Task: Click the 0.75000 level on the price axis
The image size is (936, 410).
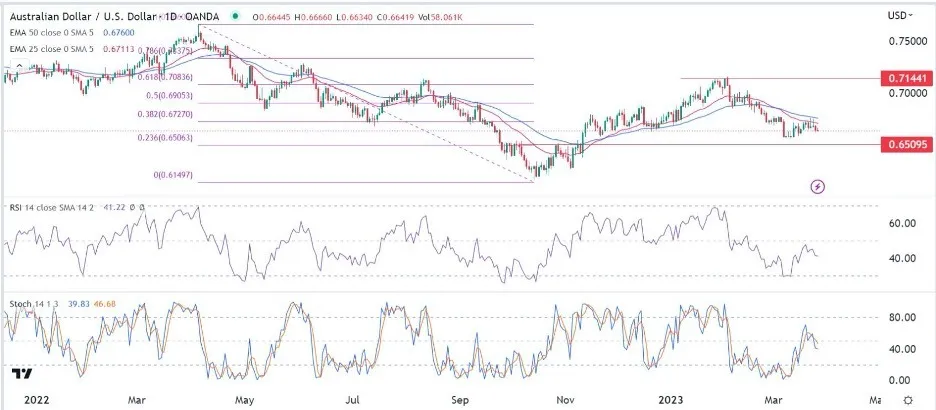Action: [x=907, y=42]
